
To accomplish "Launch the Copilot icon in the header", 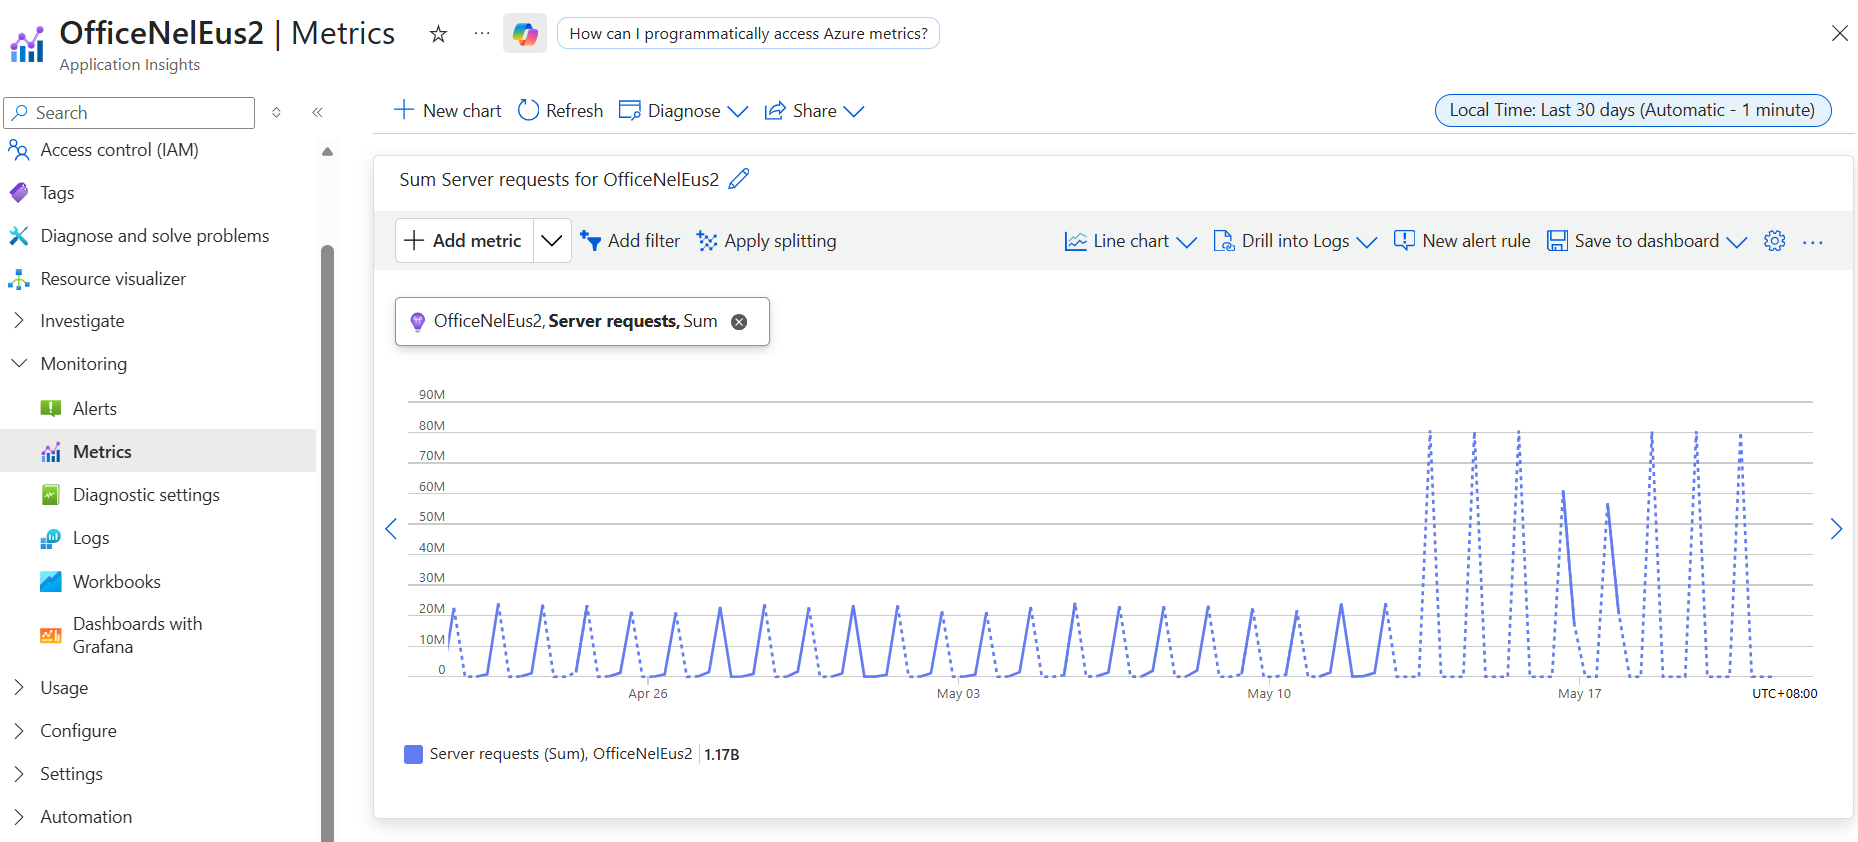I will pos(525,34).
